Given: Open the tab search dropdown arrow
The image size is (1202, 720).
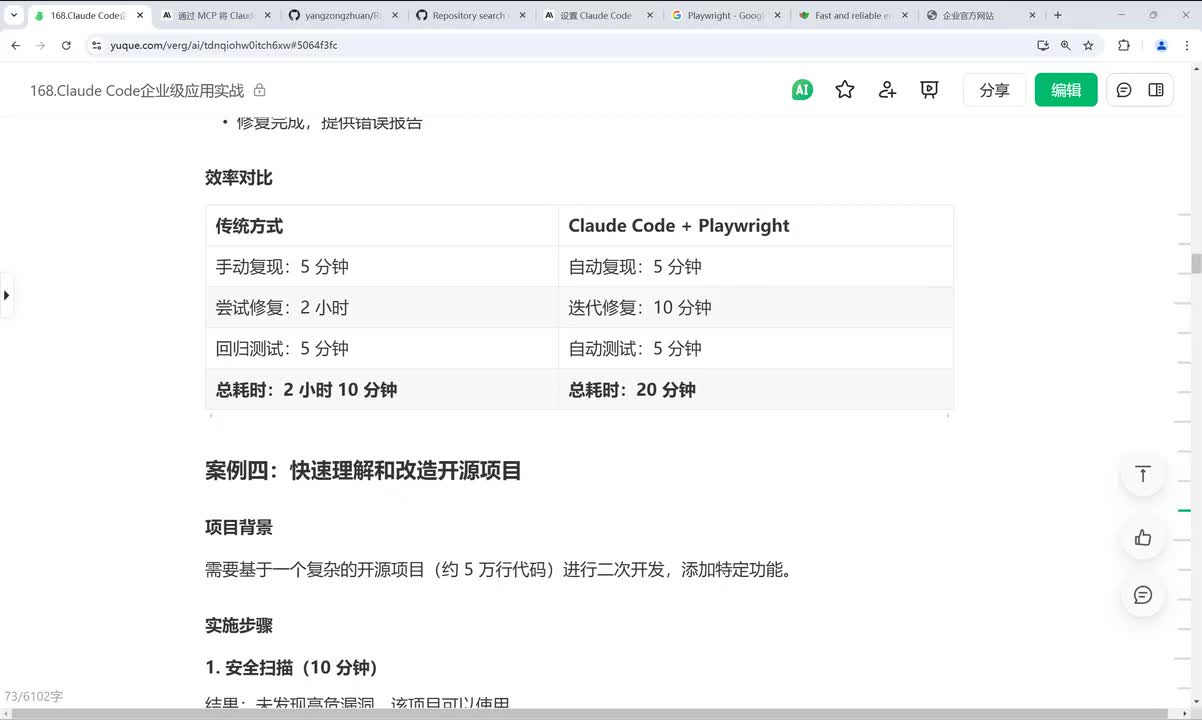Looking at the screenshot, I should (x=14, y=15).
